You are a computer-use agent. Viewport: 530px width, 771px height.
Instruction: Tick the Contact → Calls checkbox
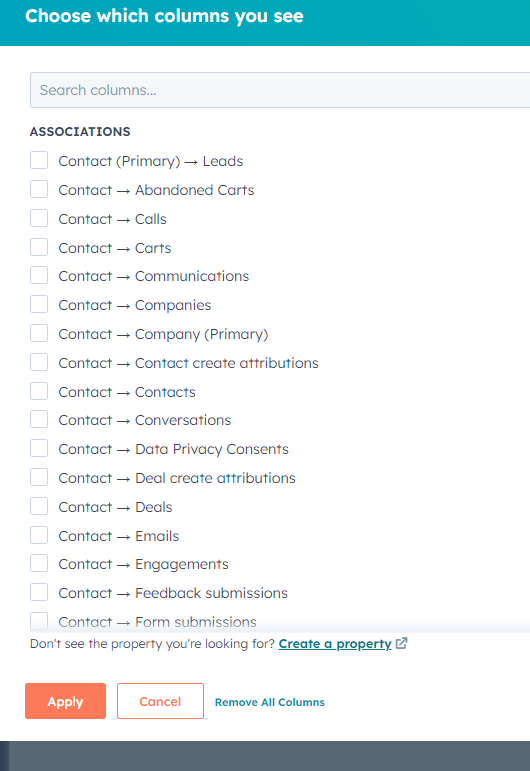[39, 218]
